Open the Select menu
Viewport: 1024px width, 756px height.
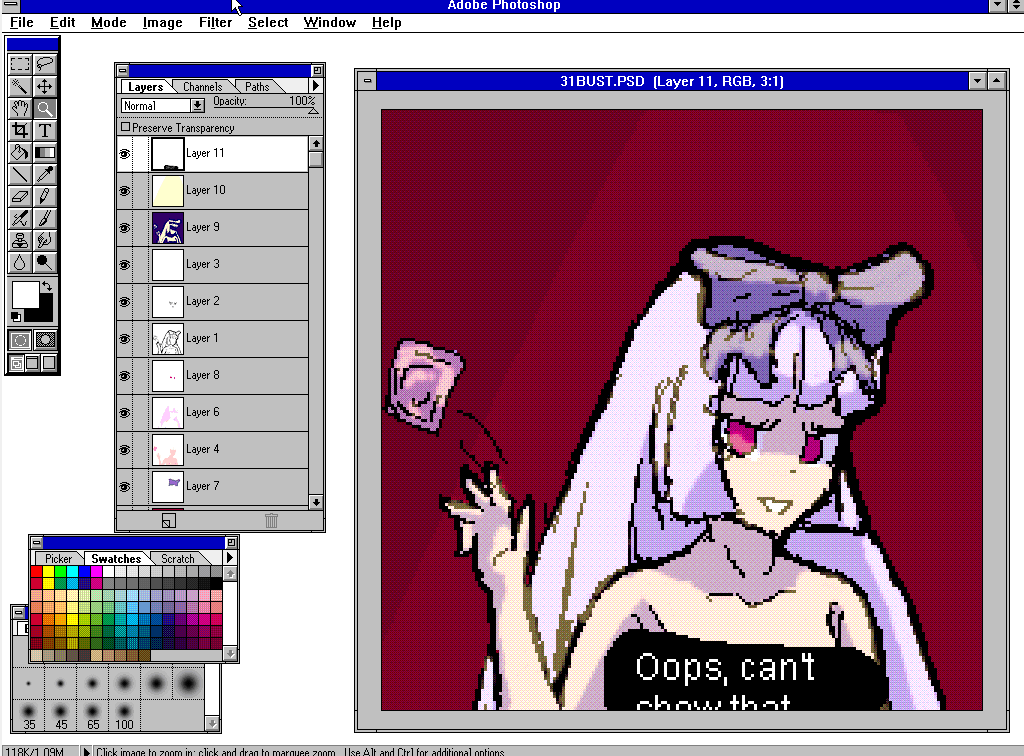tap(268, 22)
